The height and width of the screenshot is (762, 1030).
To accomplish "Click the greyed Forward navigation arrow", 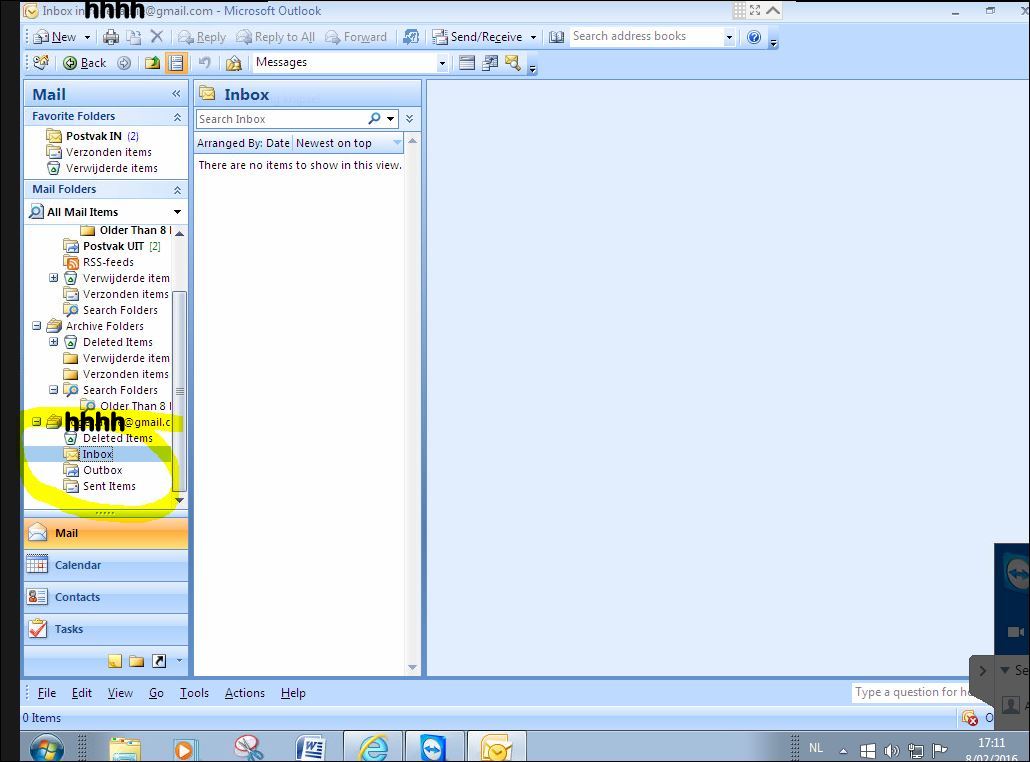I will coord(123,63).
